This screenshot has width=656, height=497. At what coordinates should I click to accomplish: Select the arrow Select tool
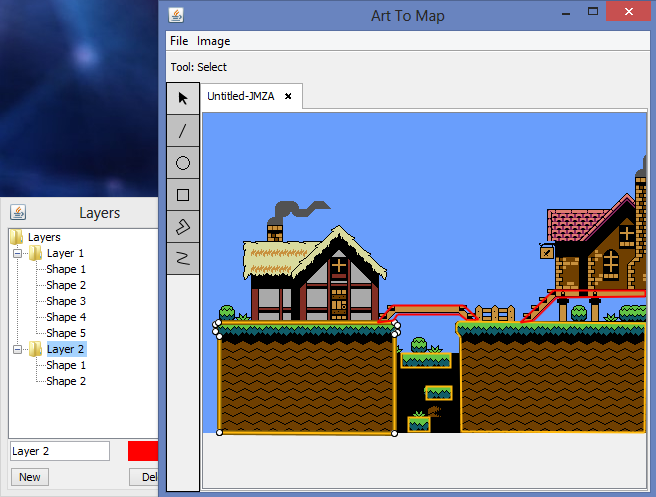point(183,99)
